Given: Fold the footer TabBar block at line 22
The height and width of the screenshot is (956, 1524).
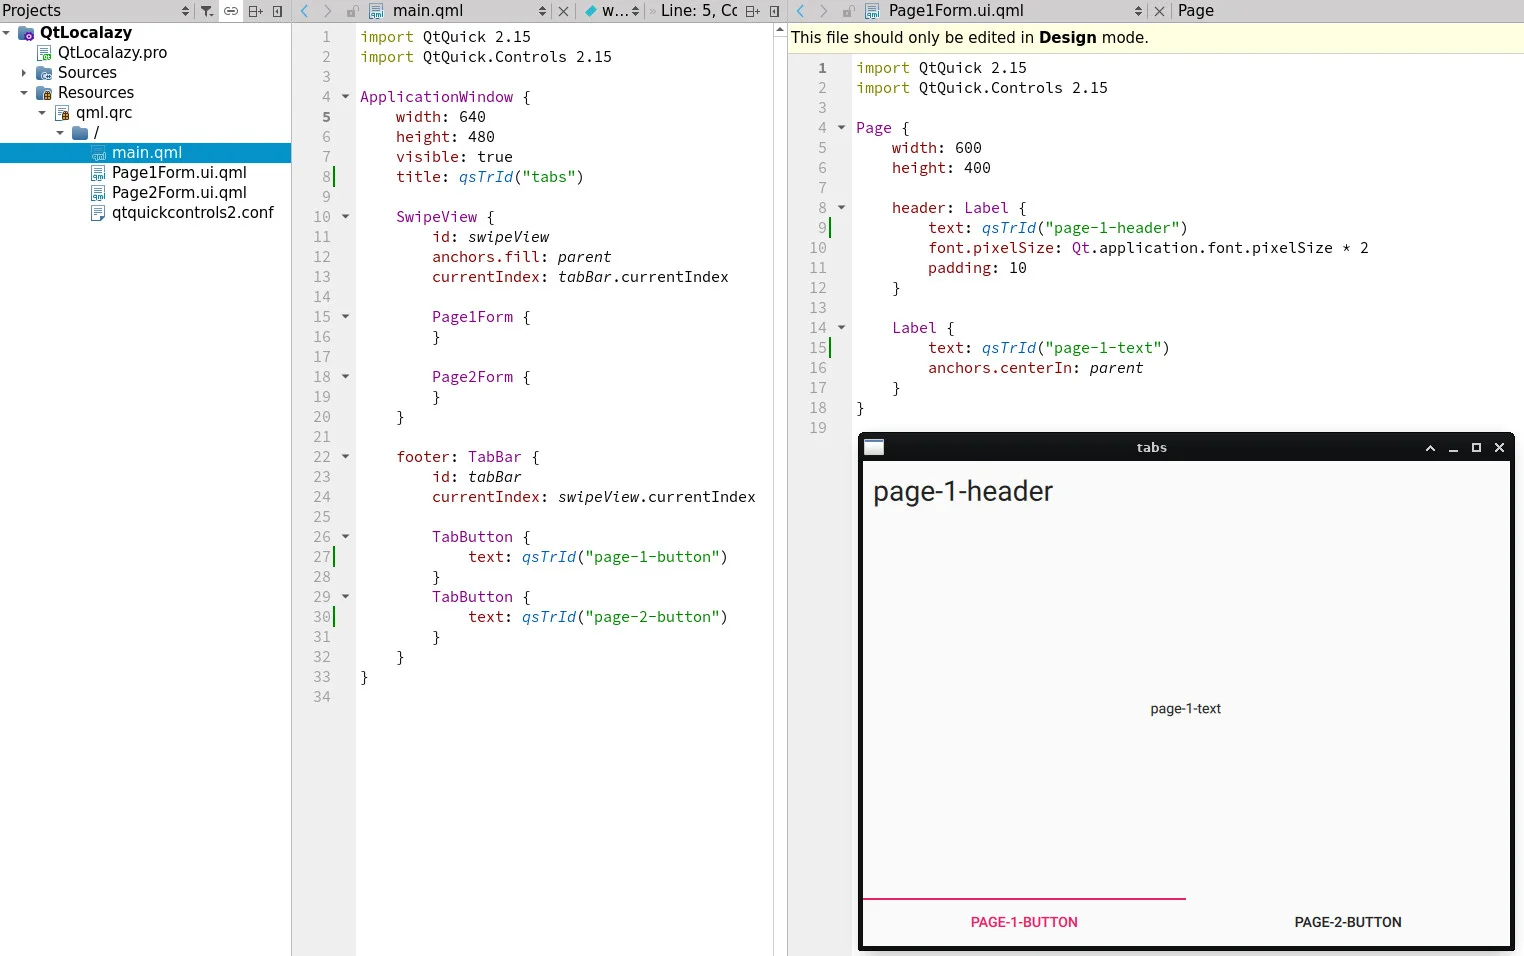Looking at the screenshot, I should 346,457.
